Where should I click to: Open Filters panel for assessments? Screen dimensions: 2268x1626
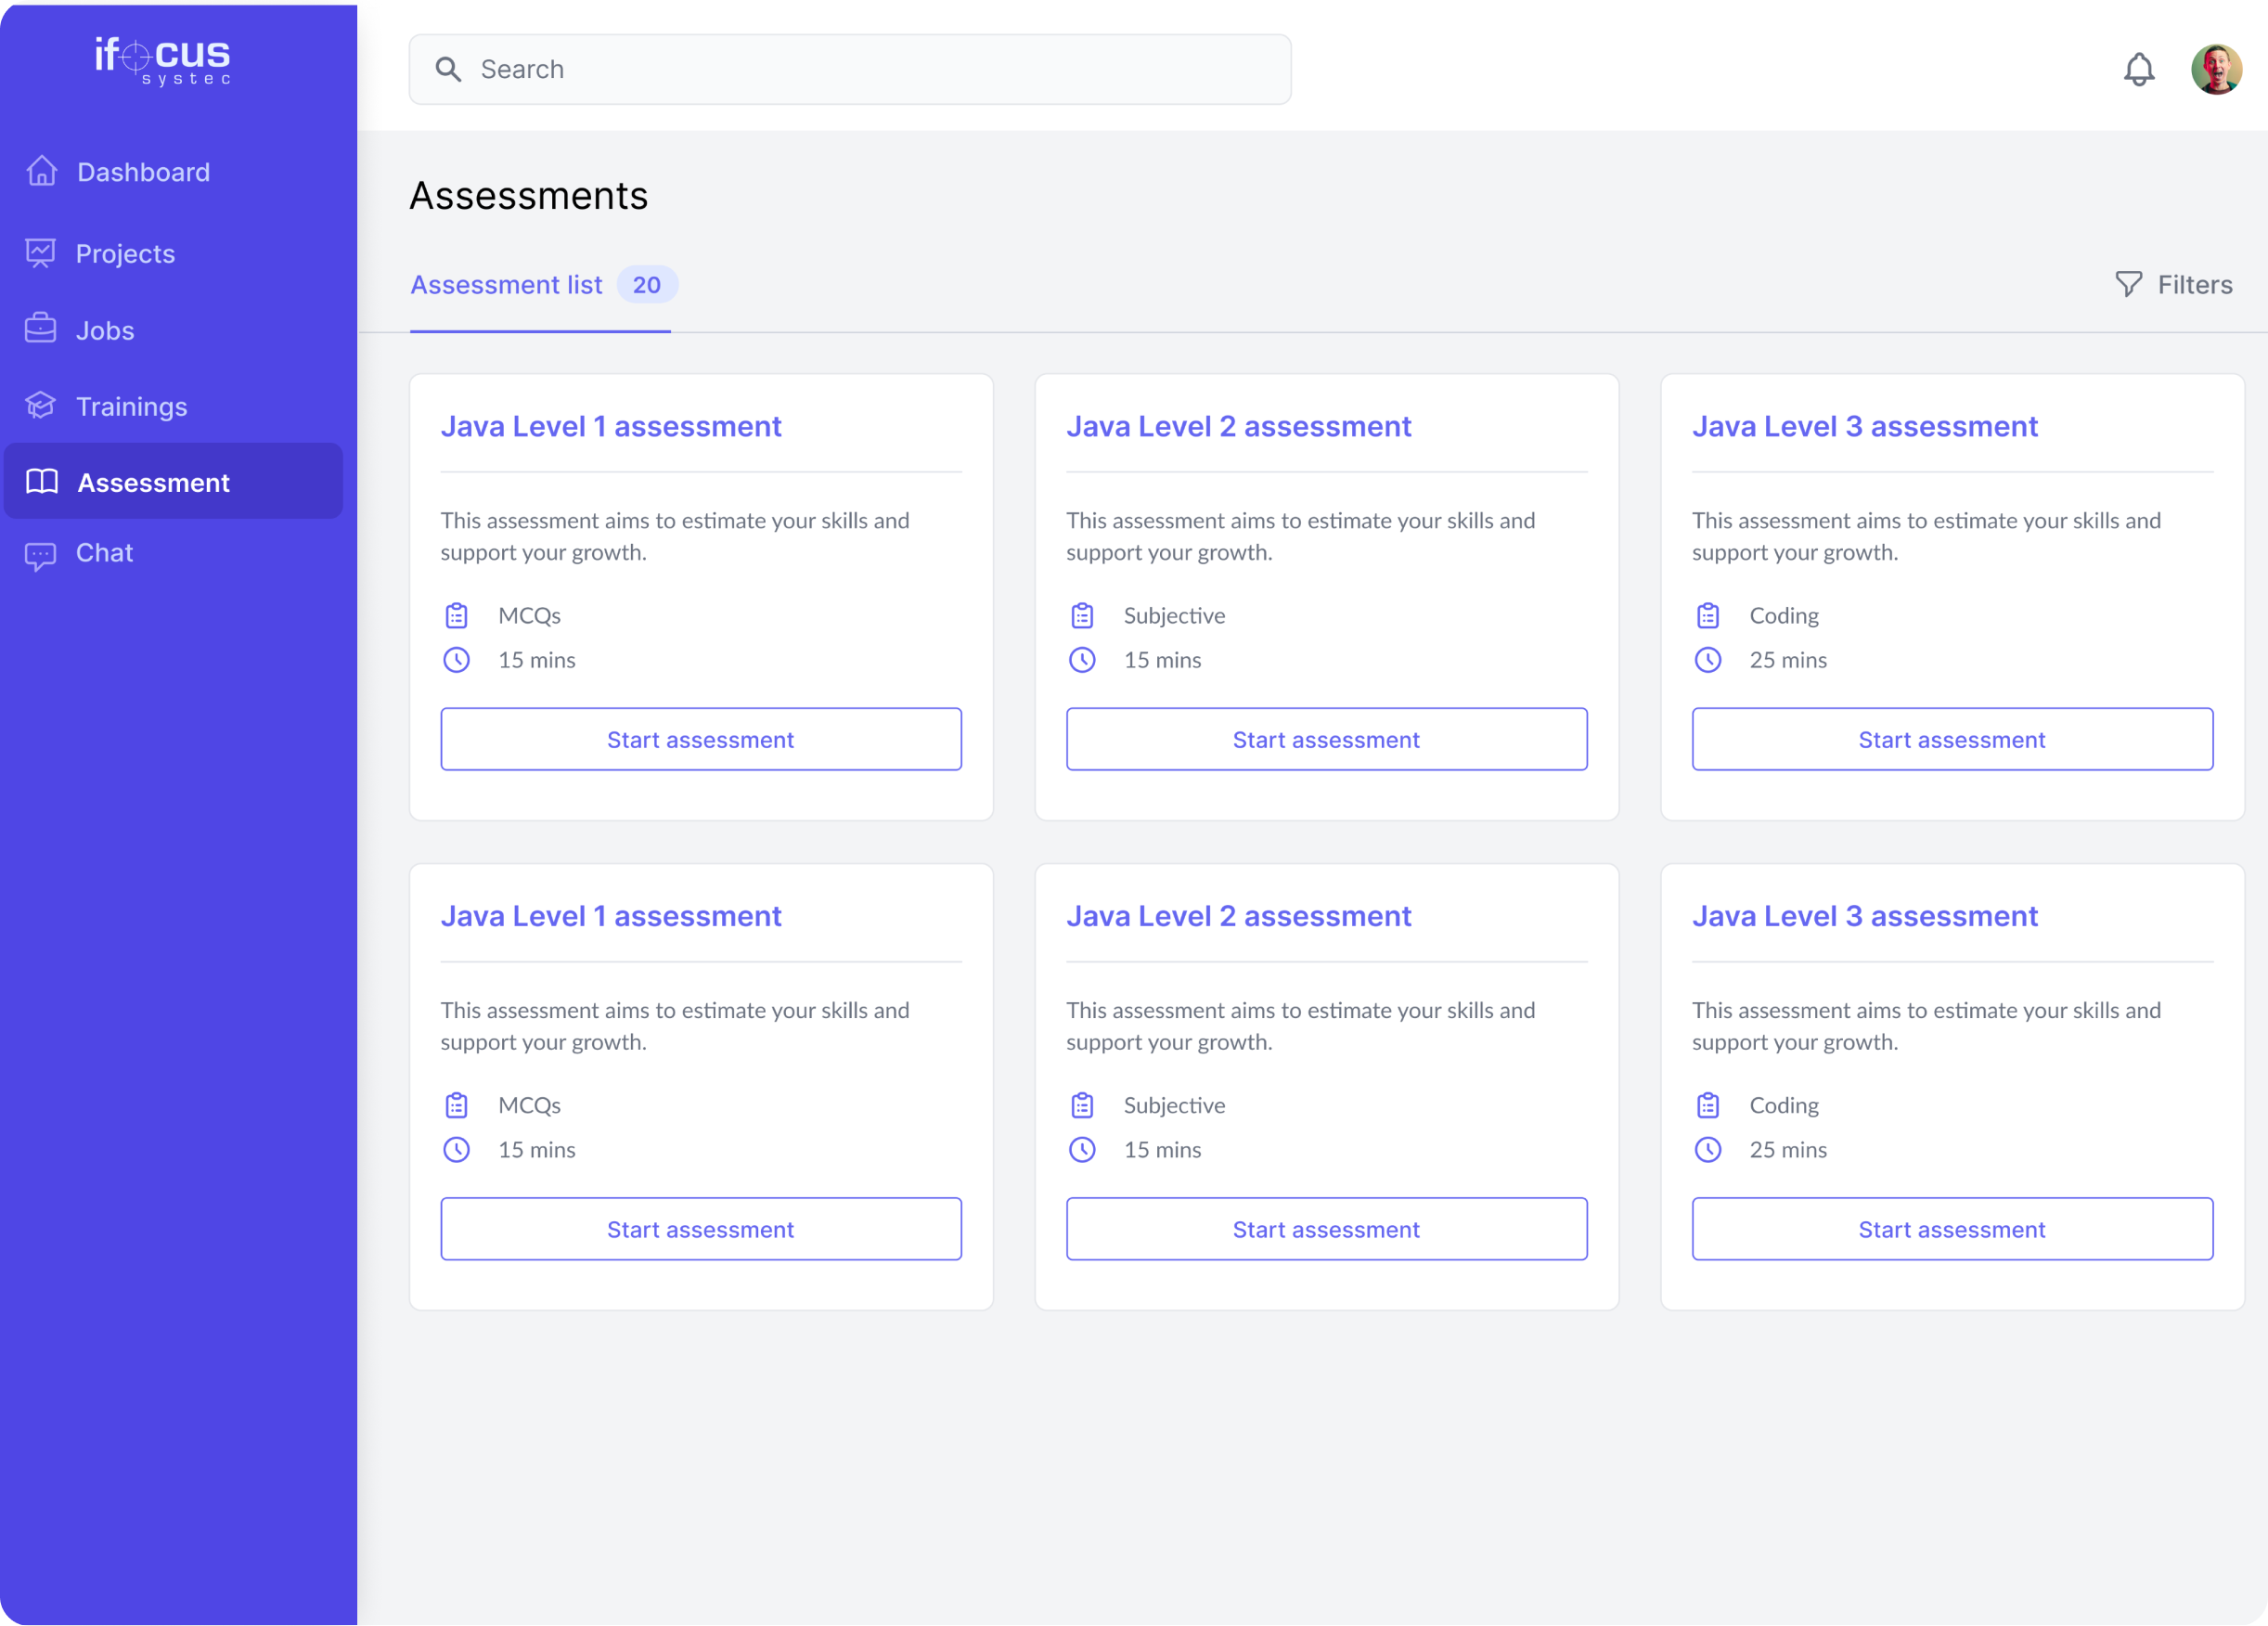[x=2176, y=283]
